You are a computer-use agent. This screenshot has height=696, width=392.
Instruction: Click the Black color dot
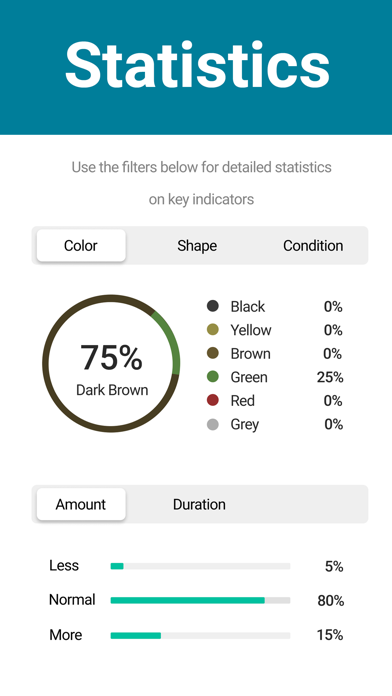point(213,306)
